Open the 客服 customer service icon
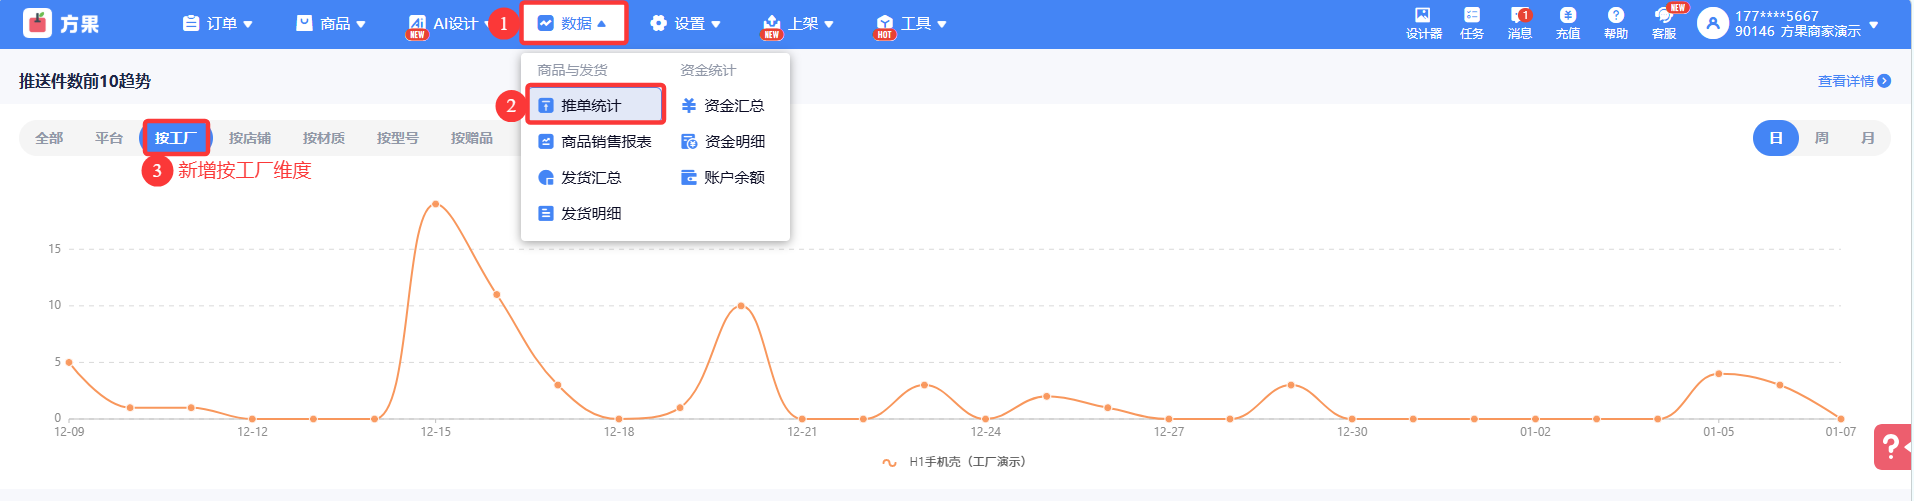The width and height of the screenshot is (1914, 501). tap(1664, 15)
